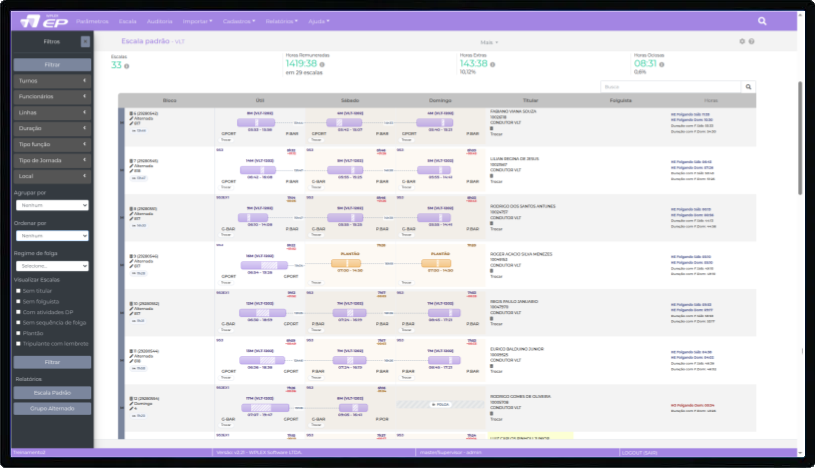Click the small icon under Condutor VLT for Lilian Regina de Jesus
The image size is (815, 468).
(x=492, y=176)
